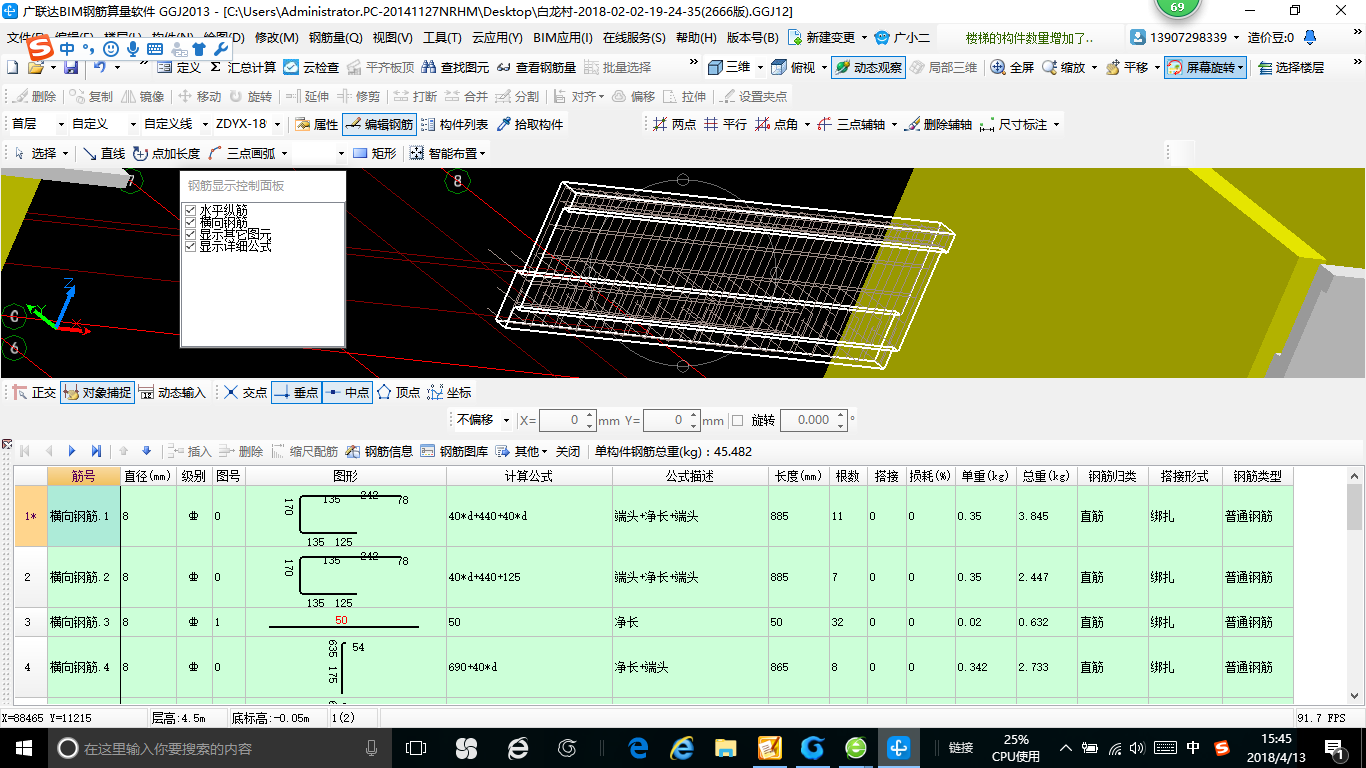The height and width of the screenshot is (768, 1366).
Task: Open 钢筋信息 rebar info
Action: pyautogui.click(x=380, y=451)
